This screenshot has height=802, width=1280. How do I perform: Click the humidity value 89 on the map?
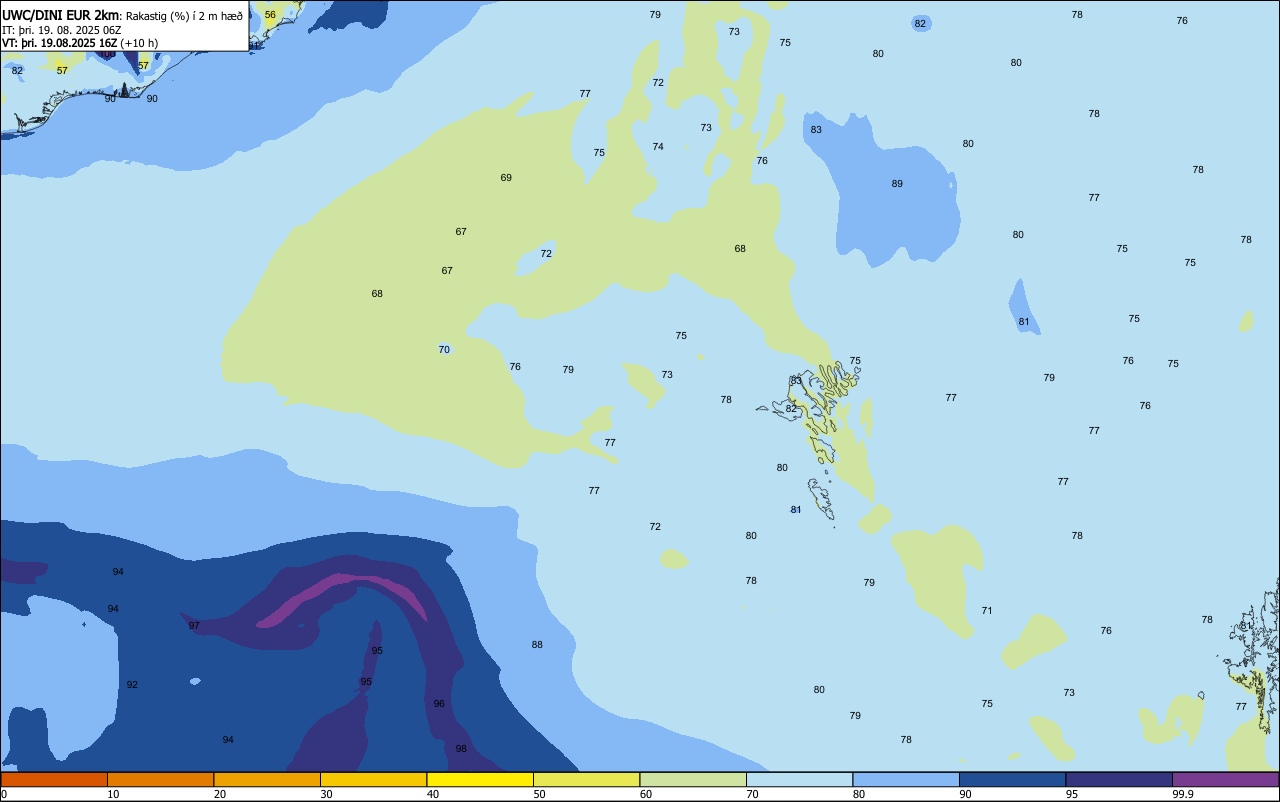(x=897, y=184)
